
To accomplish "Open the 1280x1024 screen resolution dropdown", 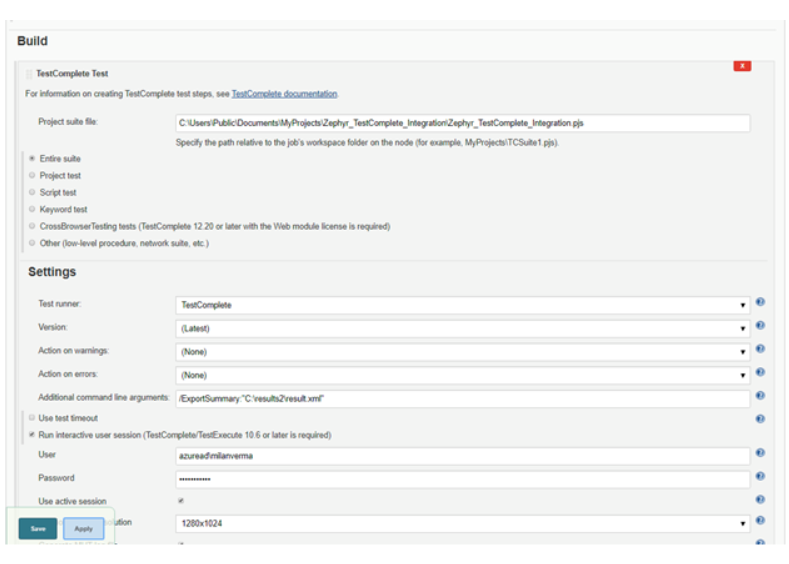I will 462,523.
